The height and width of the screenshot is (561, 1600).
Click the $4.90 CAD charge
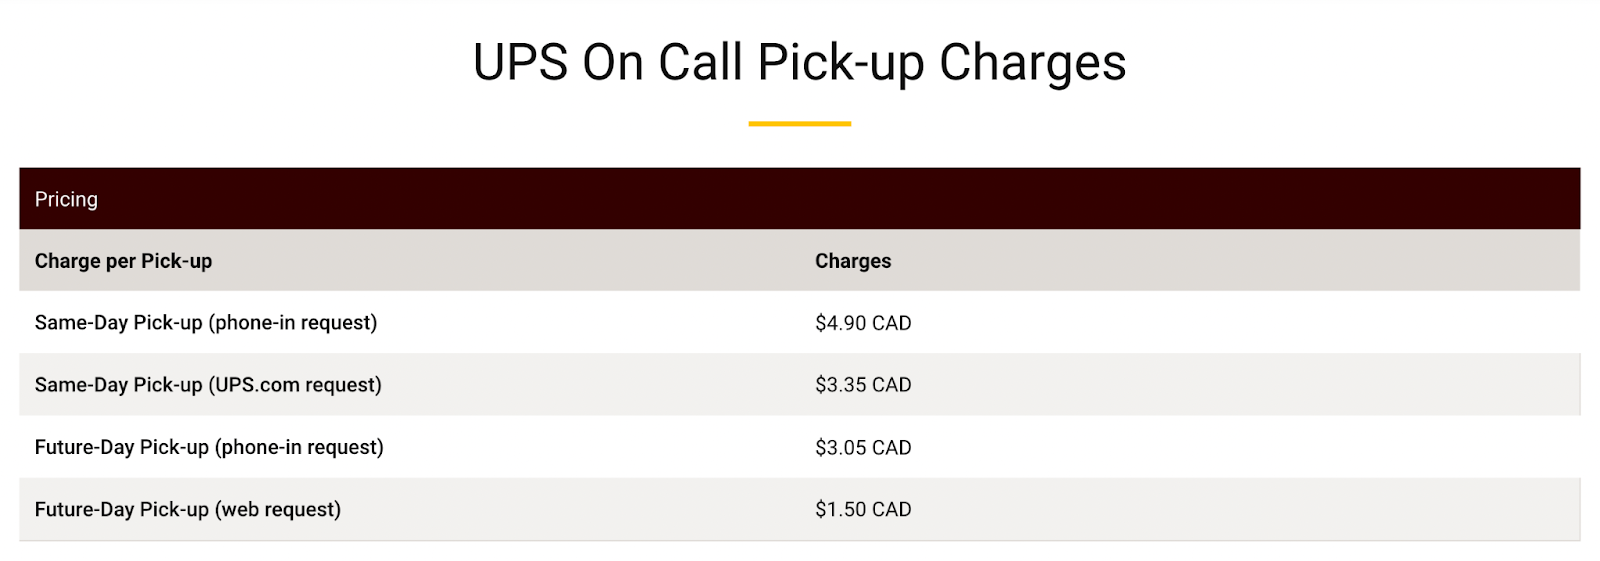[863, 323]
